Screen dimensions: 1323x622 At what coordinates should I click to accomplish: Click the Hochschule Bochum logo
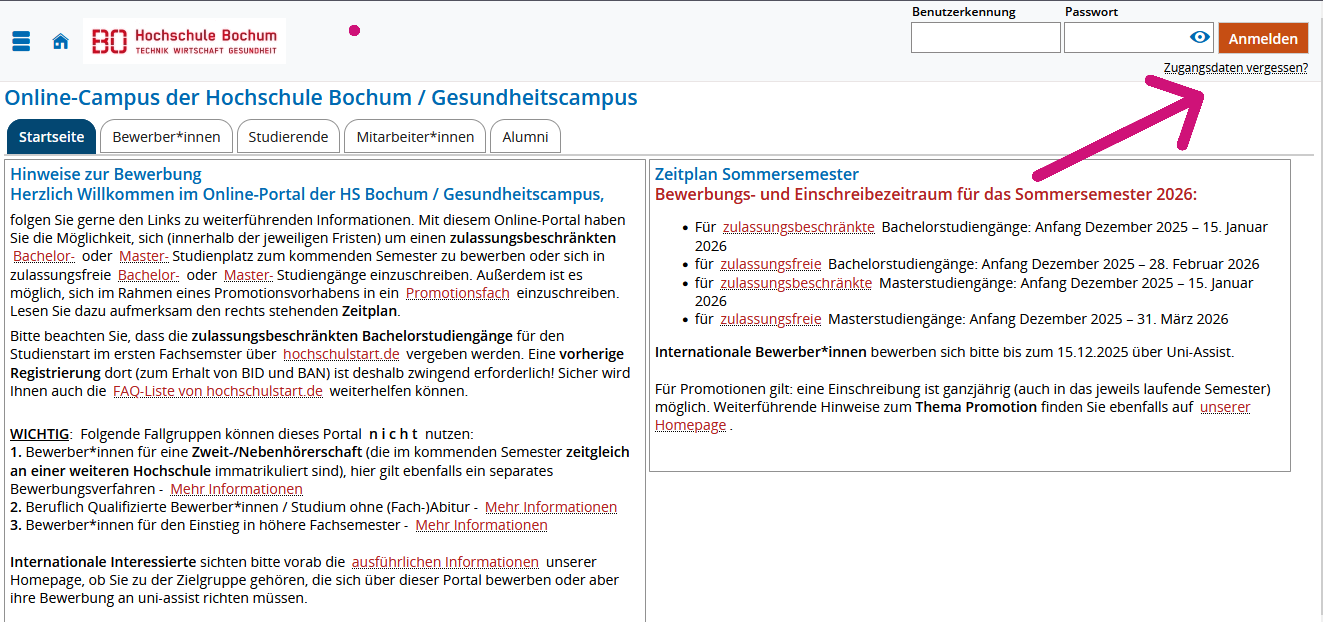[x=184, y=41]
